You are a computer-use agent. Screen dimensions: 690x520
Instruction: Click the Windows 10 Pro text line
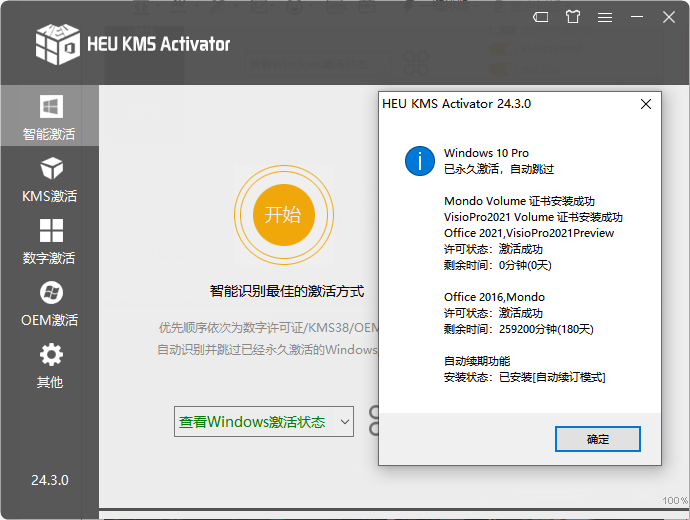(486, 153)
